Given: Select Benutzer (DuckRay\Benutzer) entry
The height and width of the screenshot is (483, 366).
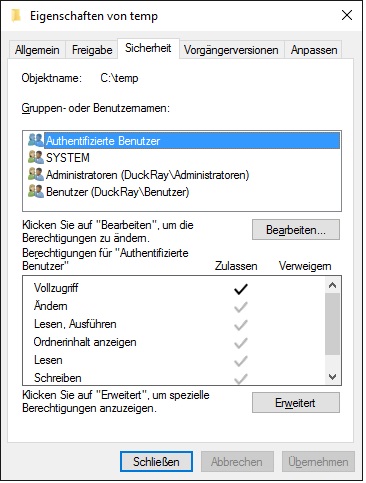Looking at the screenshot, I should click(117, 192).
